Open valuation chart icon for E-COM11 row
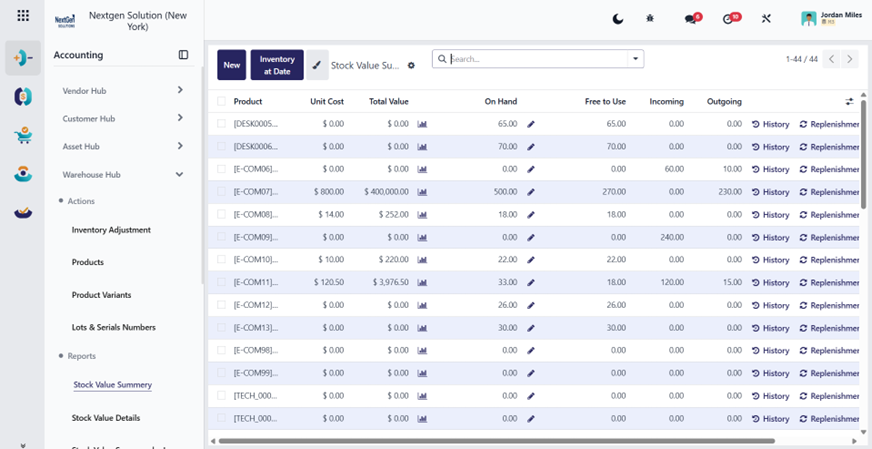872x449 pixels. click(422, 283)
